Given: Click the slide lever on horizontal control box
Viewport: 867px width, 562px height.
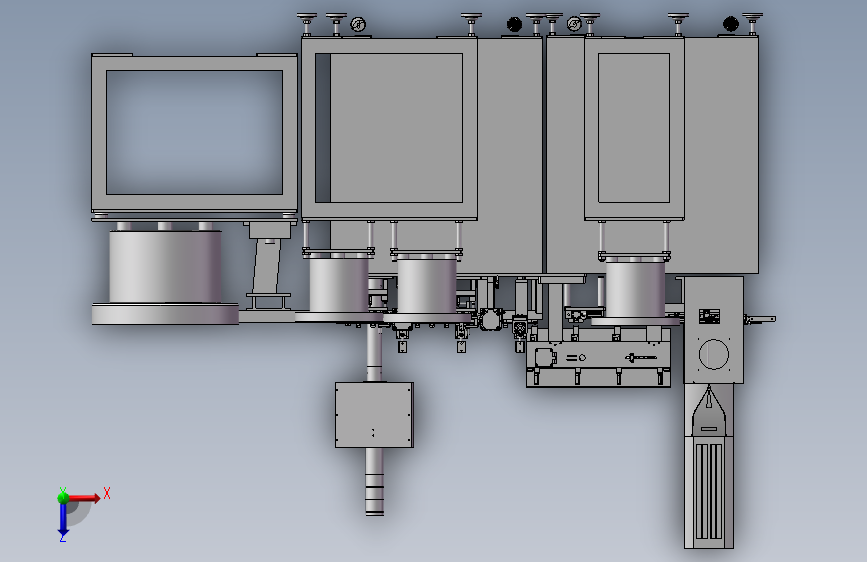Looking at the screenshot, I should tap(641, 358).
